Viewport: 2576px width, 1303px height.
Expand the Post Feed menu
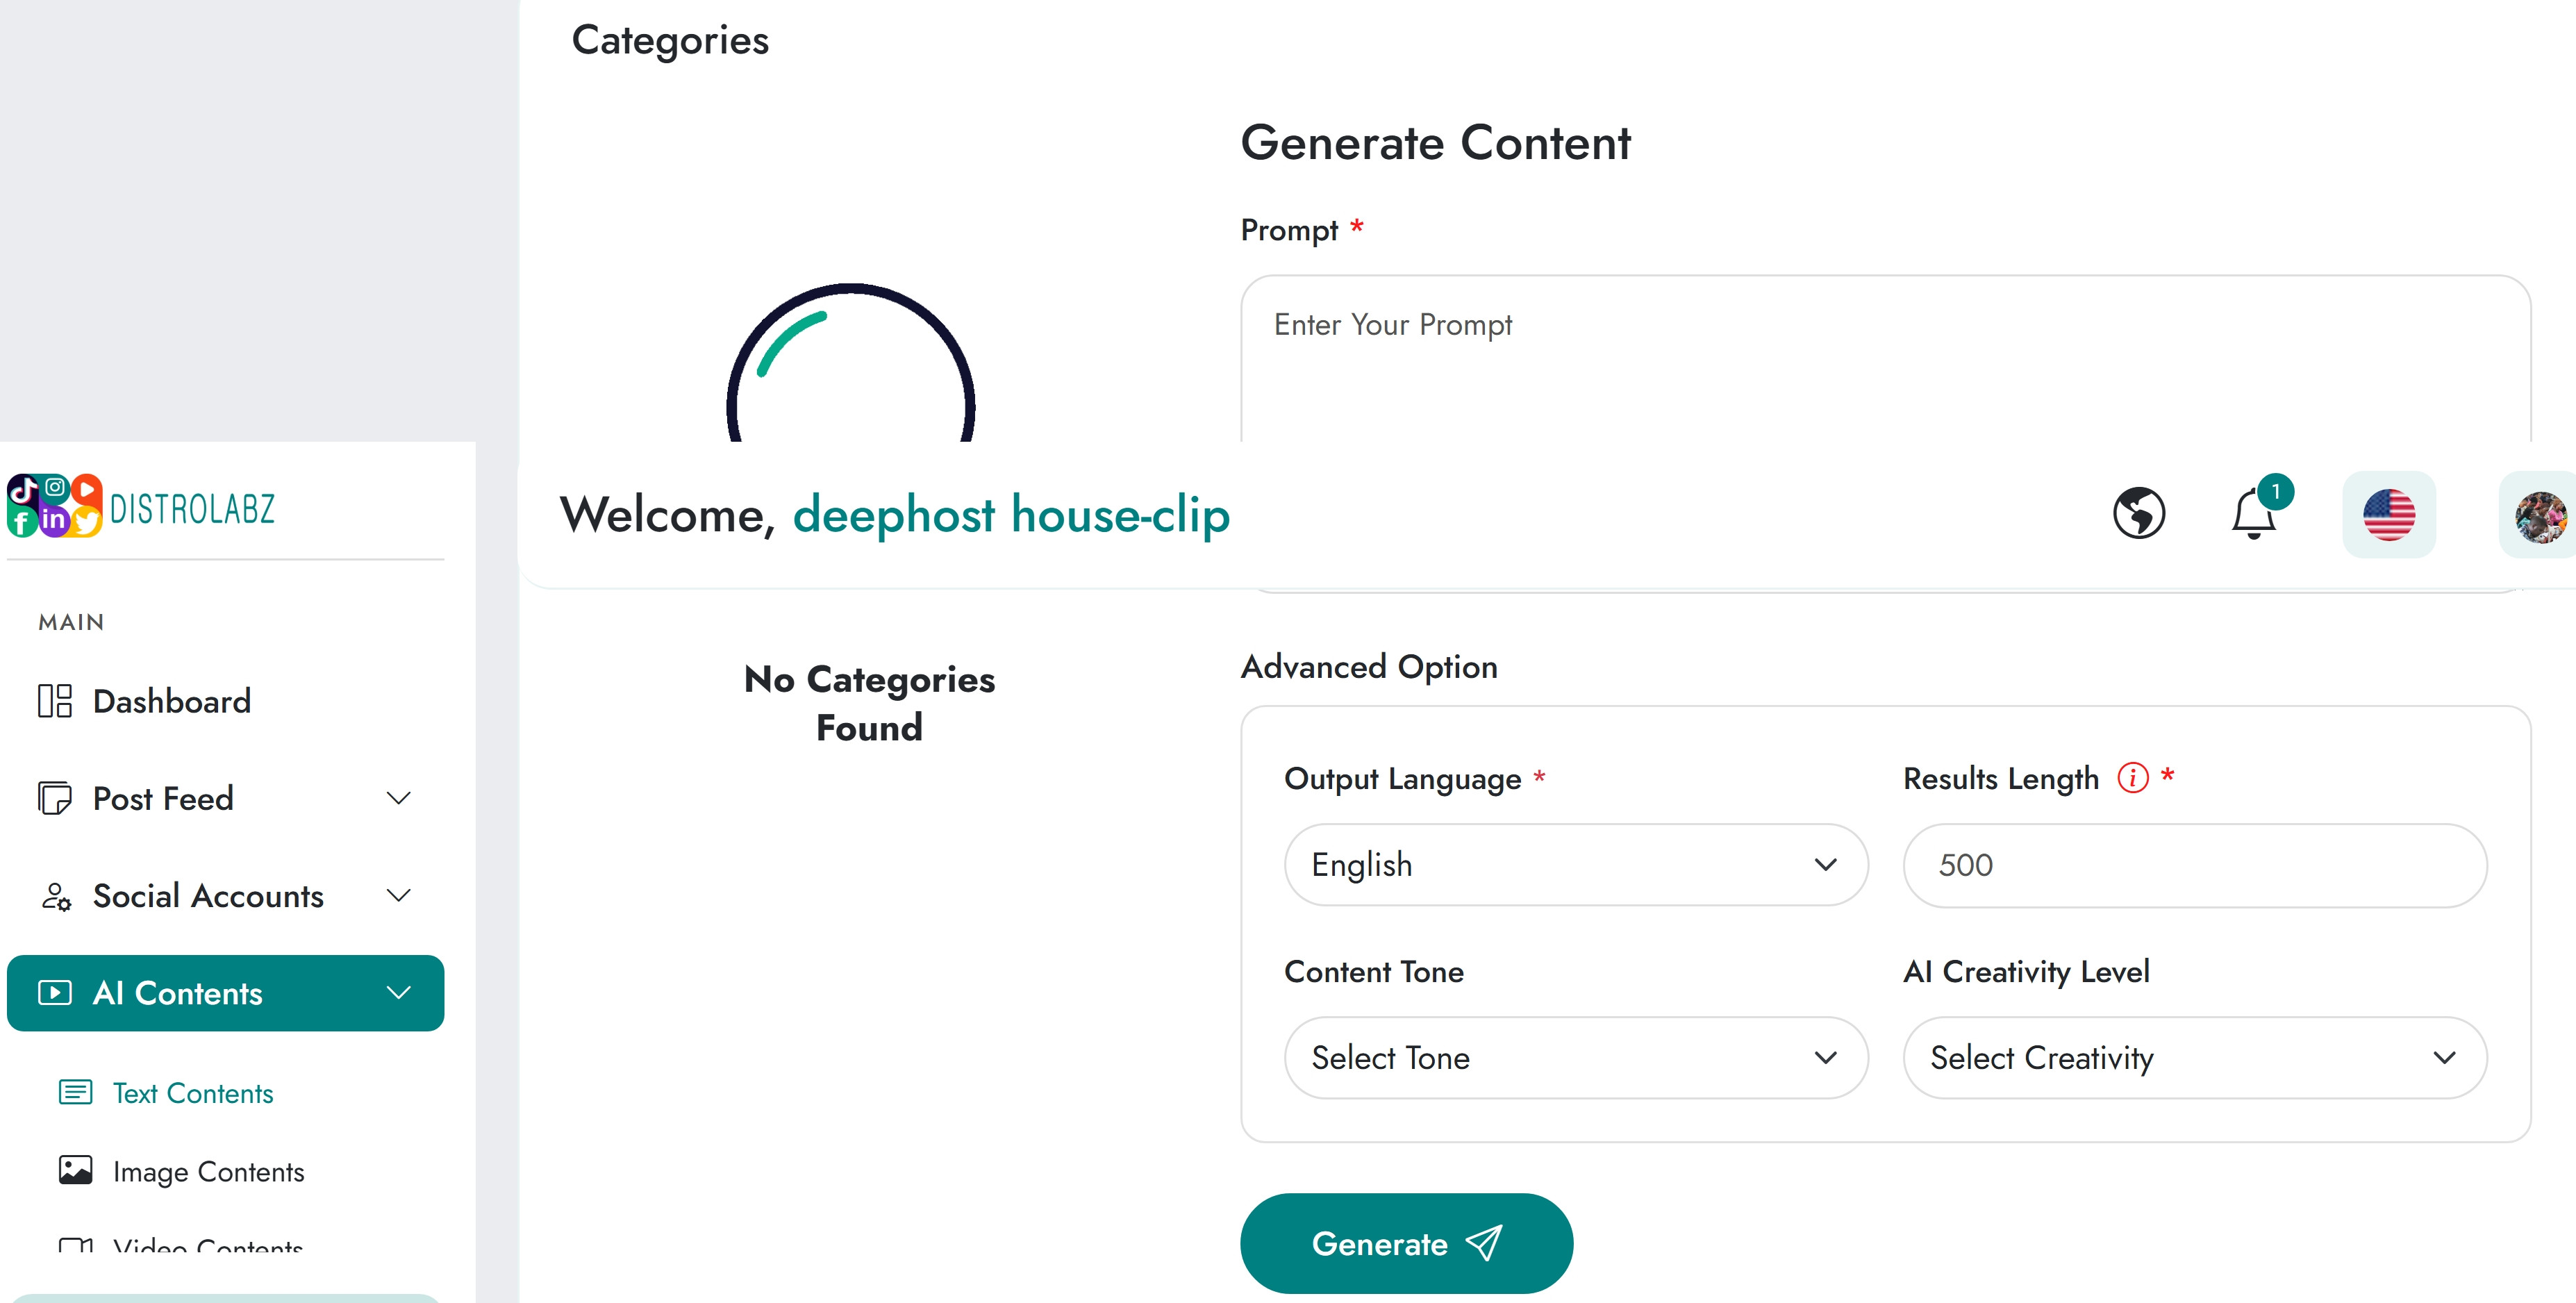398,798
